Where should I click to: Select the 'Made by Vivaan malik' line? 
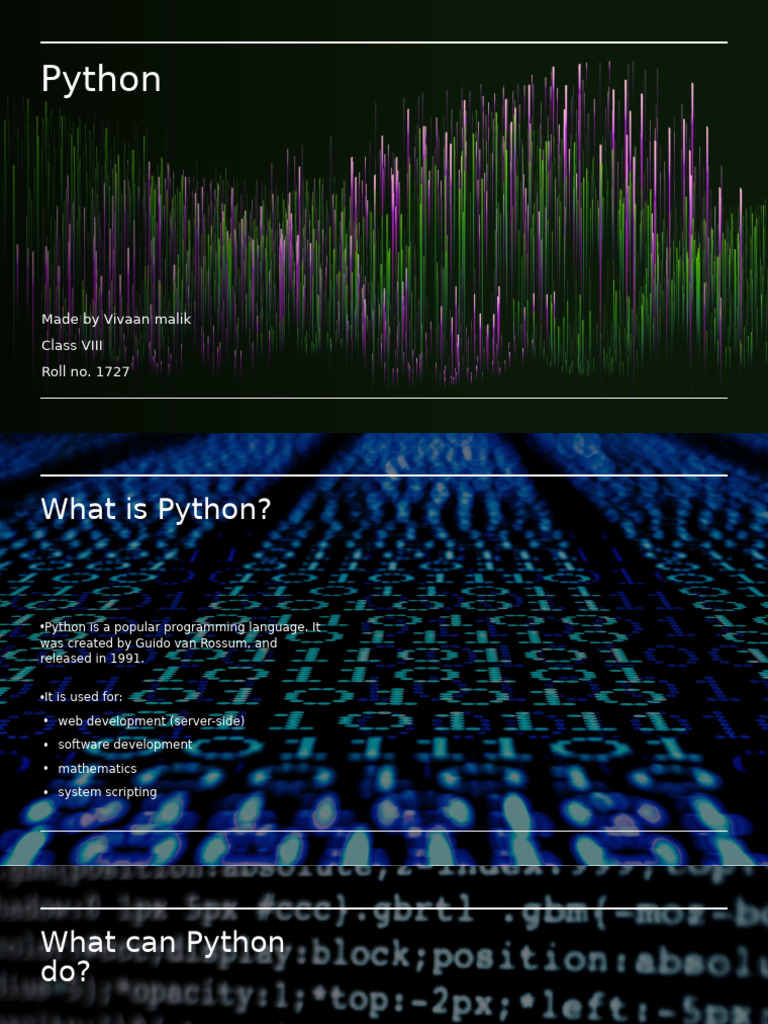tap(116, 319)
